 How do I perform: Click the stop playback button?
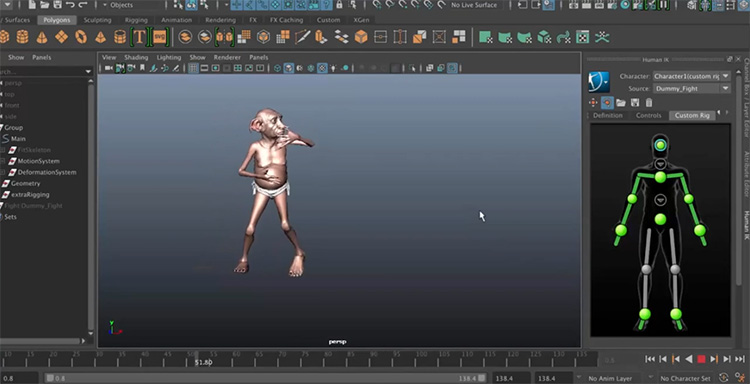(701, 359)
